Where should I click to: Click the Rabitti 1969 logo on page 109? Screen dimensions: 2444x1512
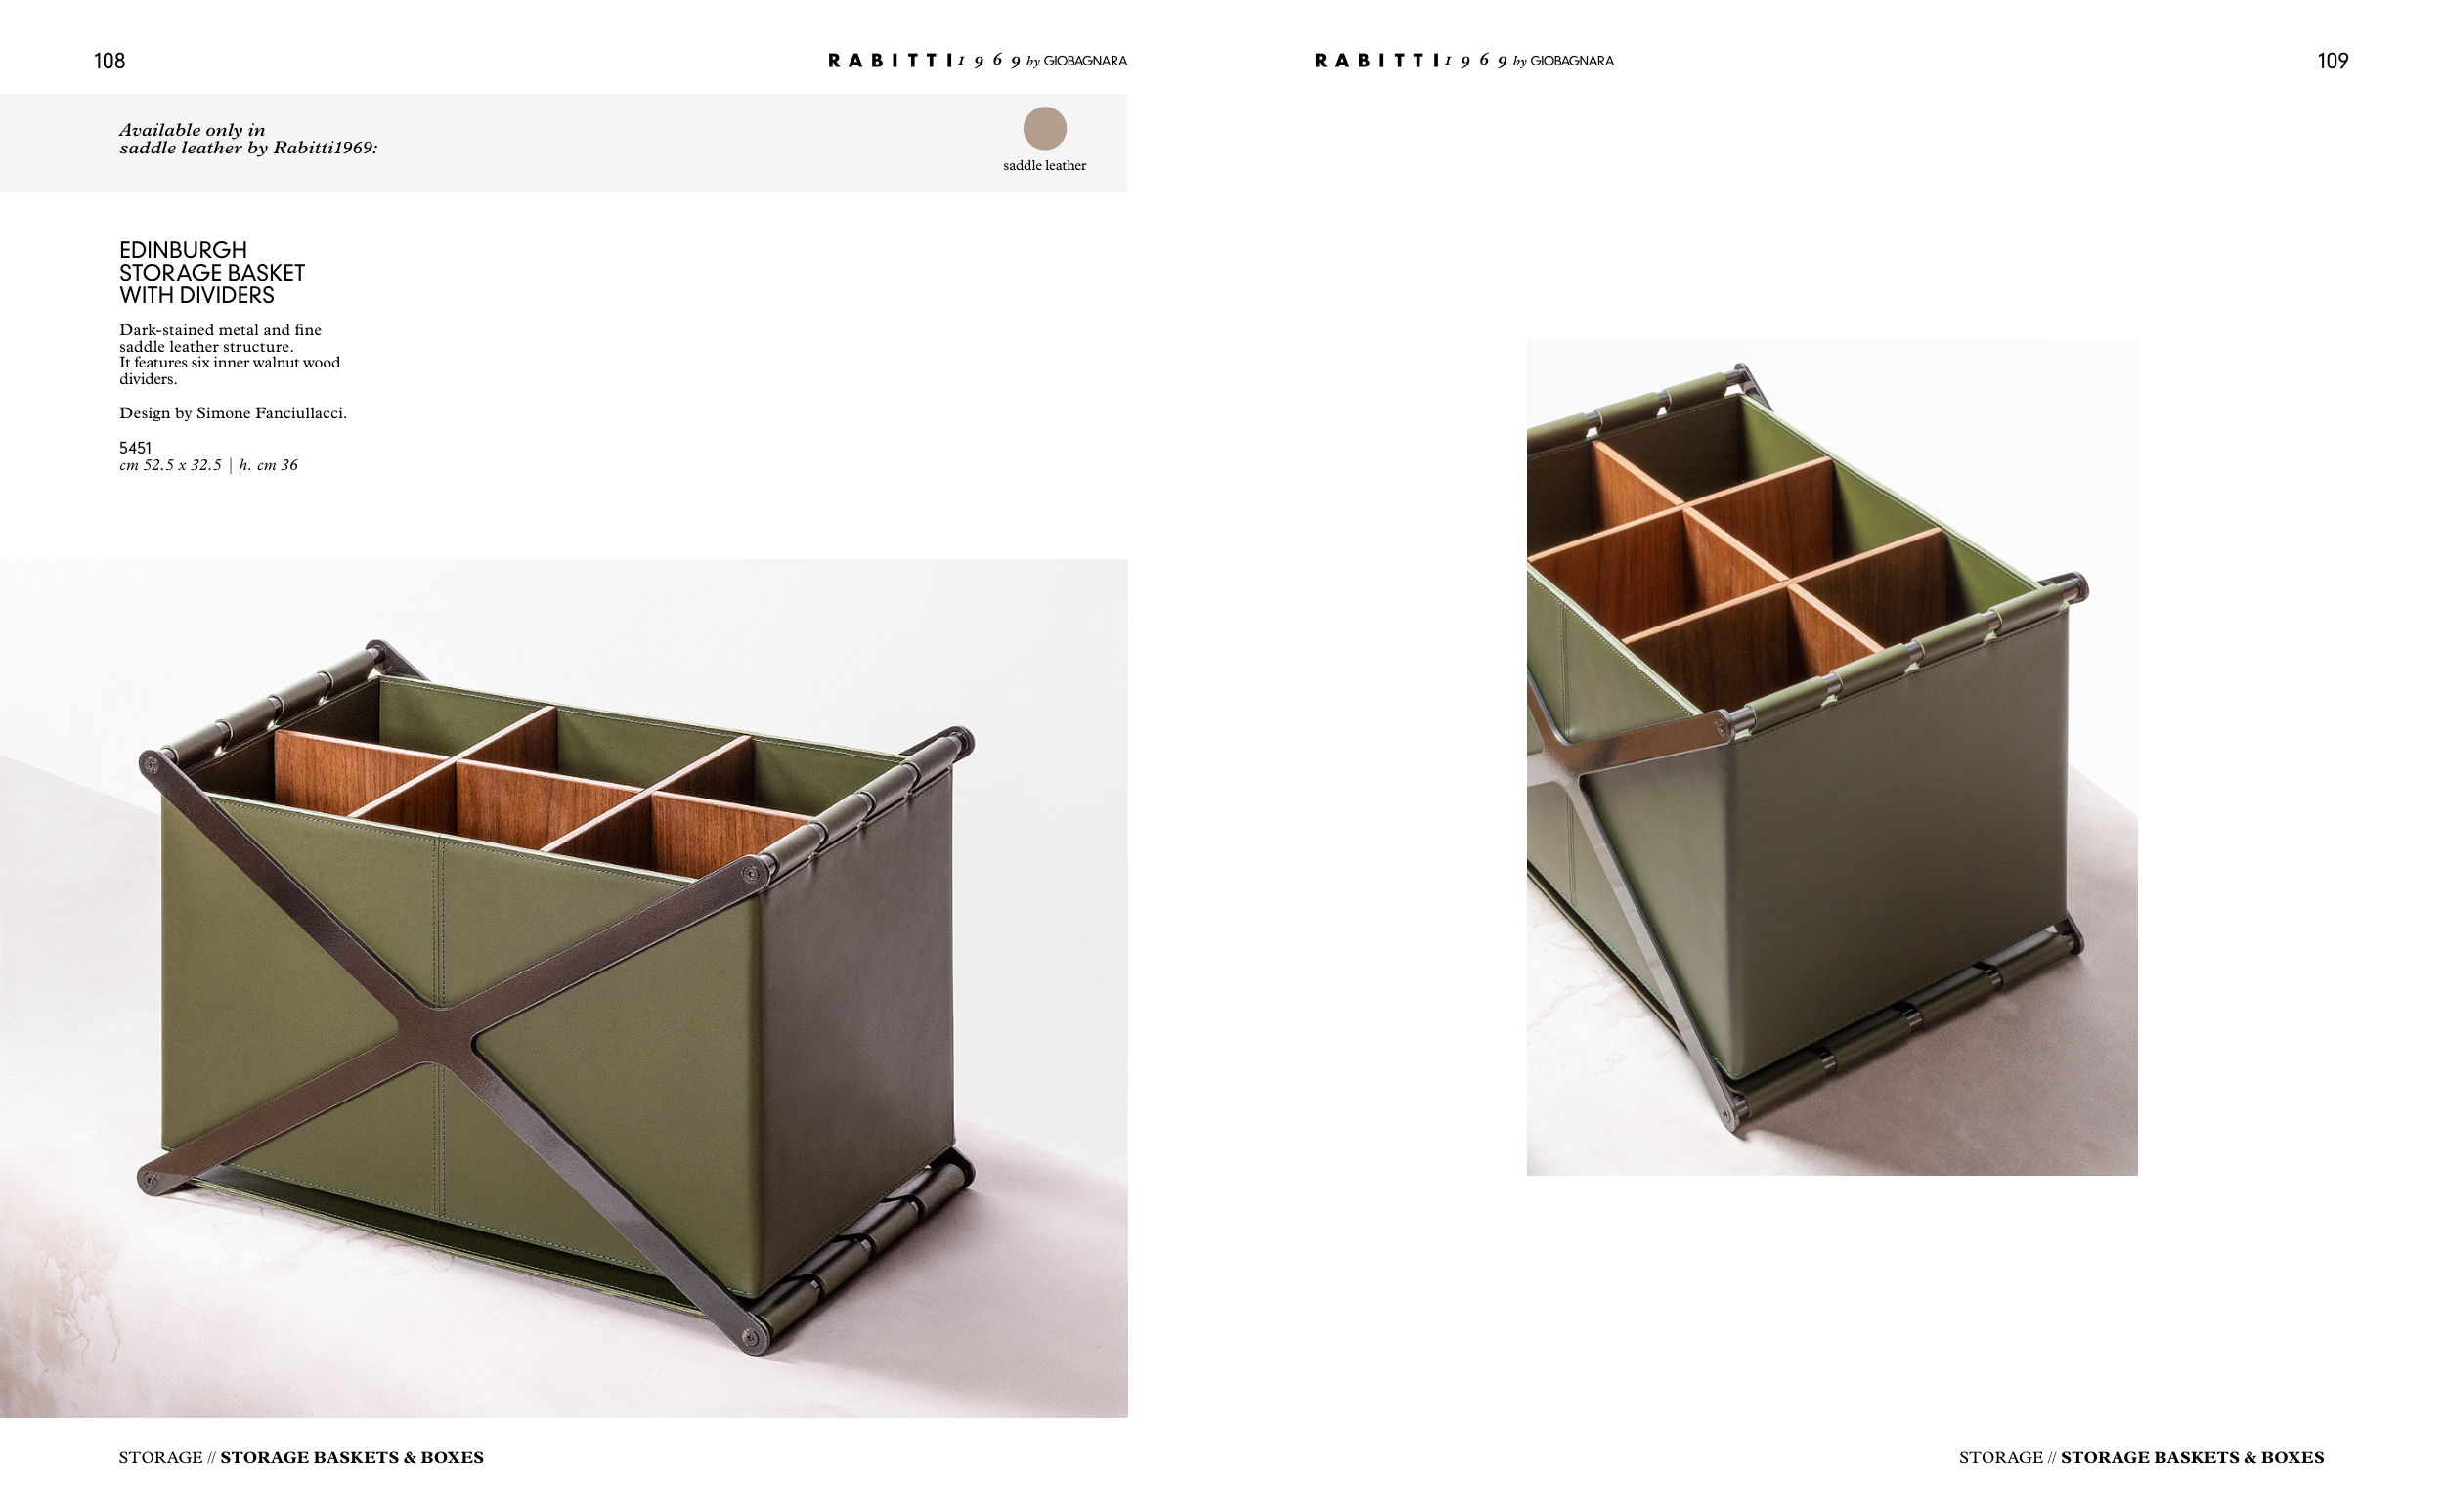click(1464, 60)
